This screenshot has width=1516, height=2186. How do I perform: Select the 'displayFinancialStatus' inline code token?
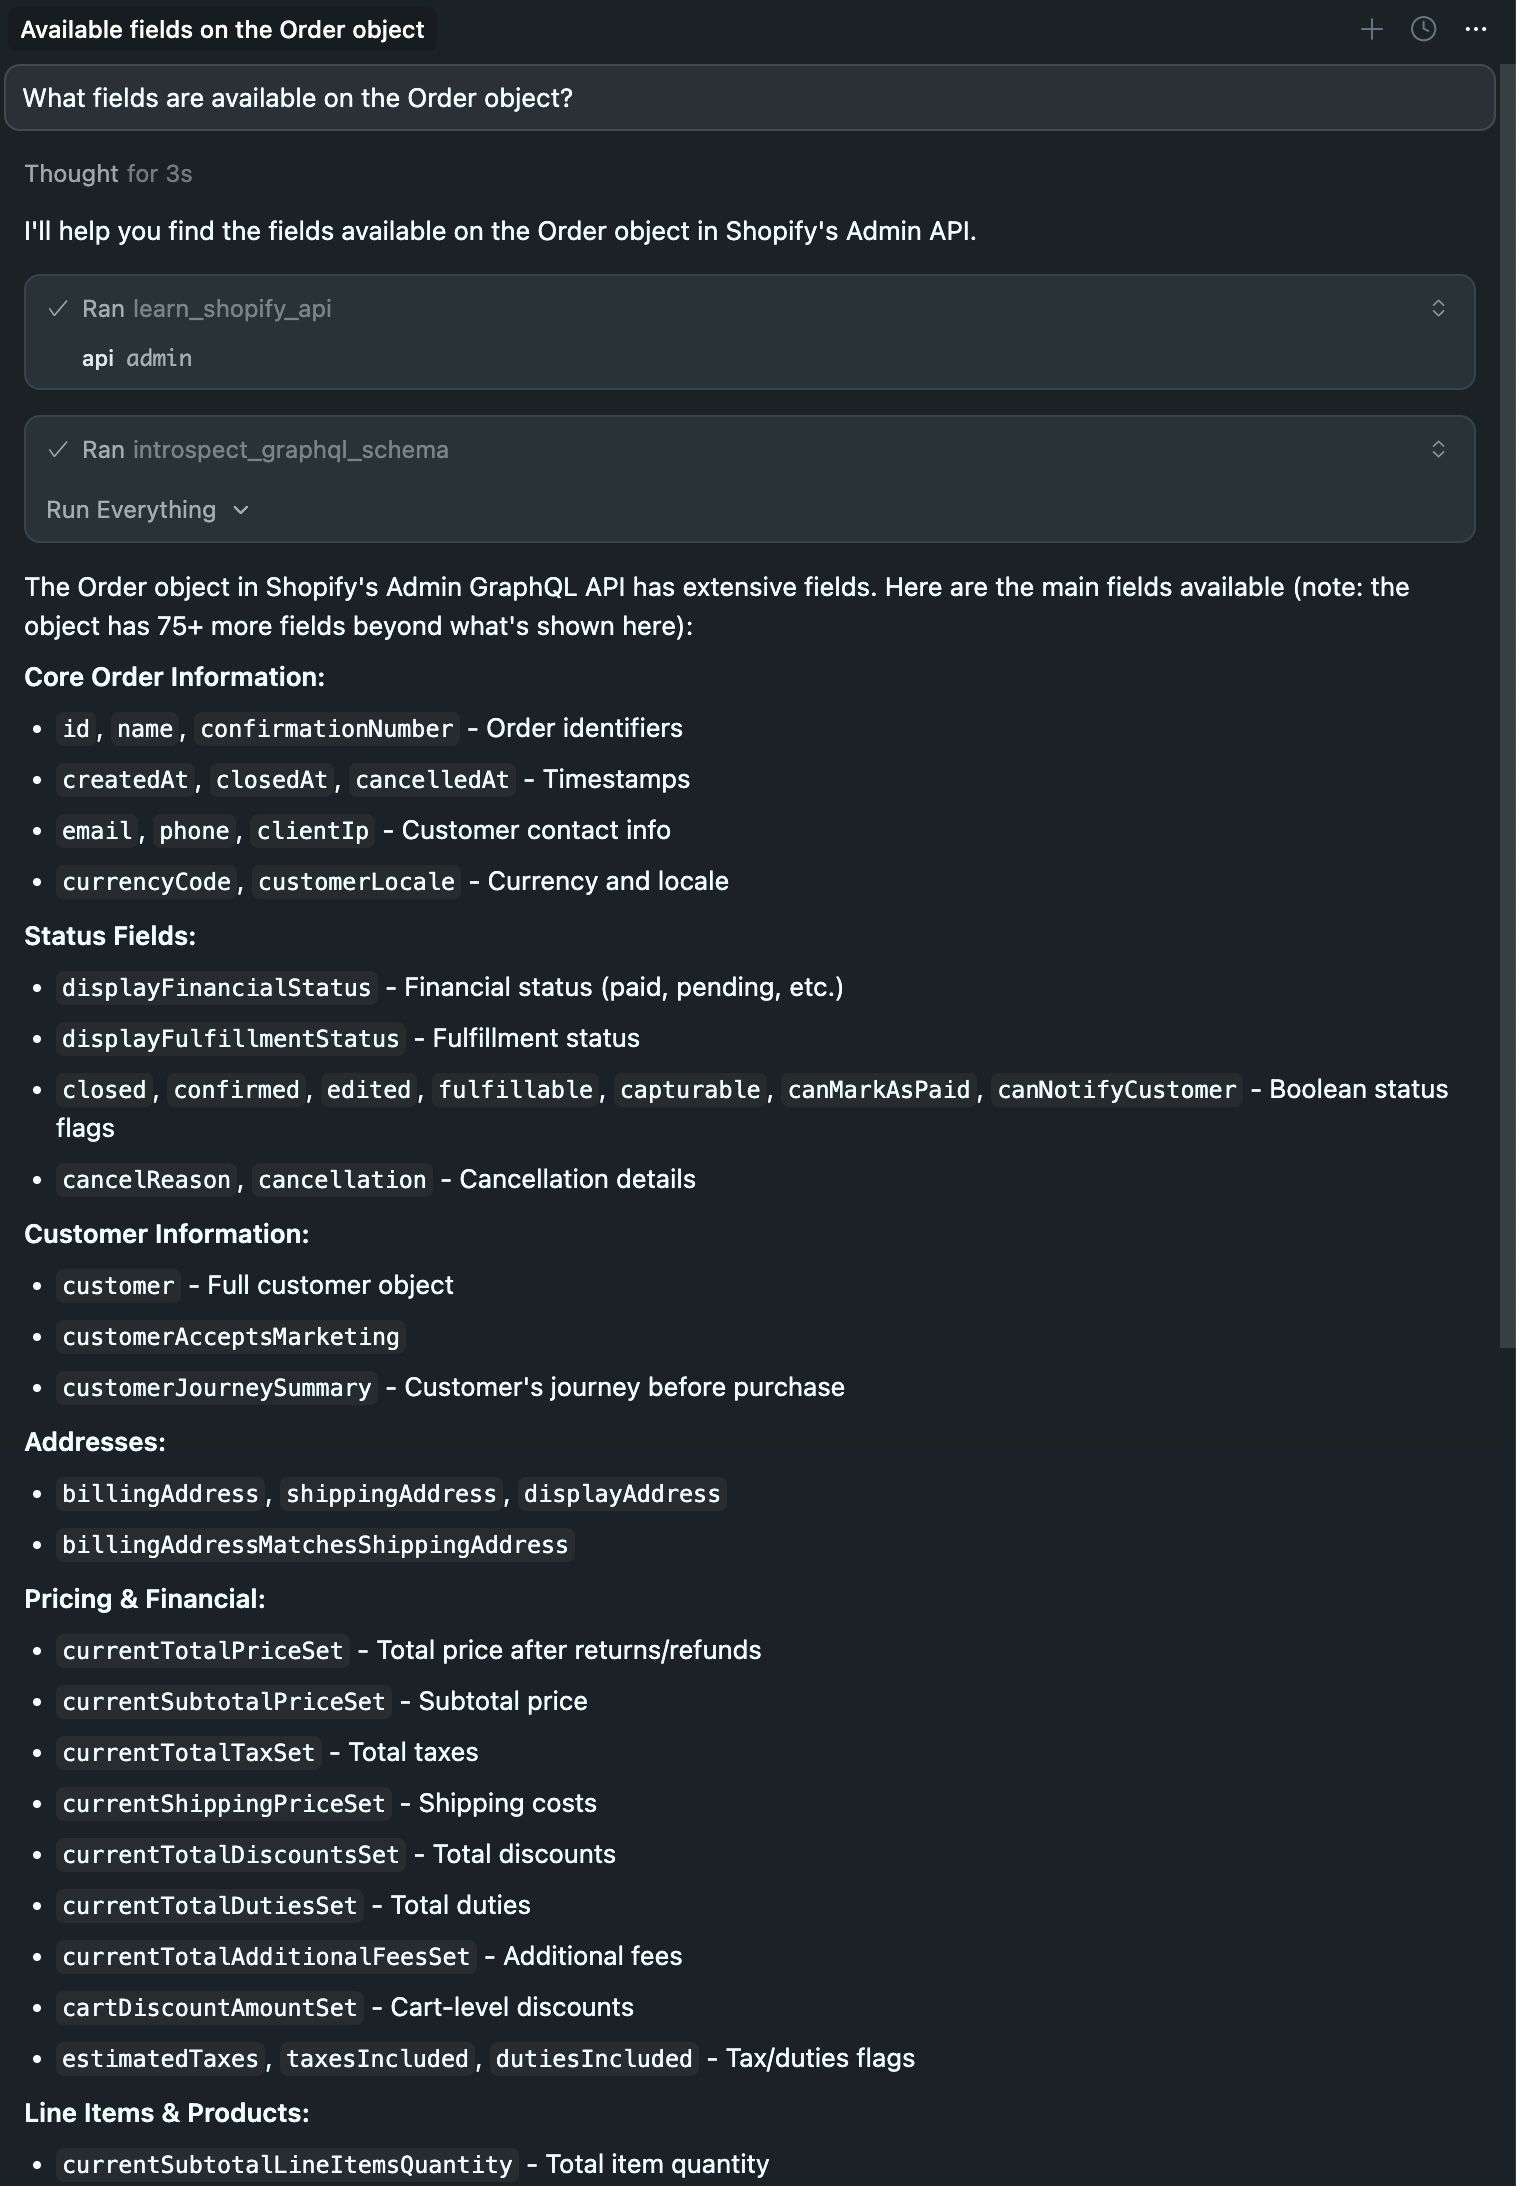point(216,987)
